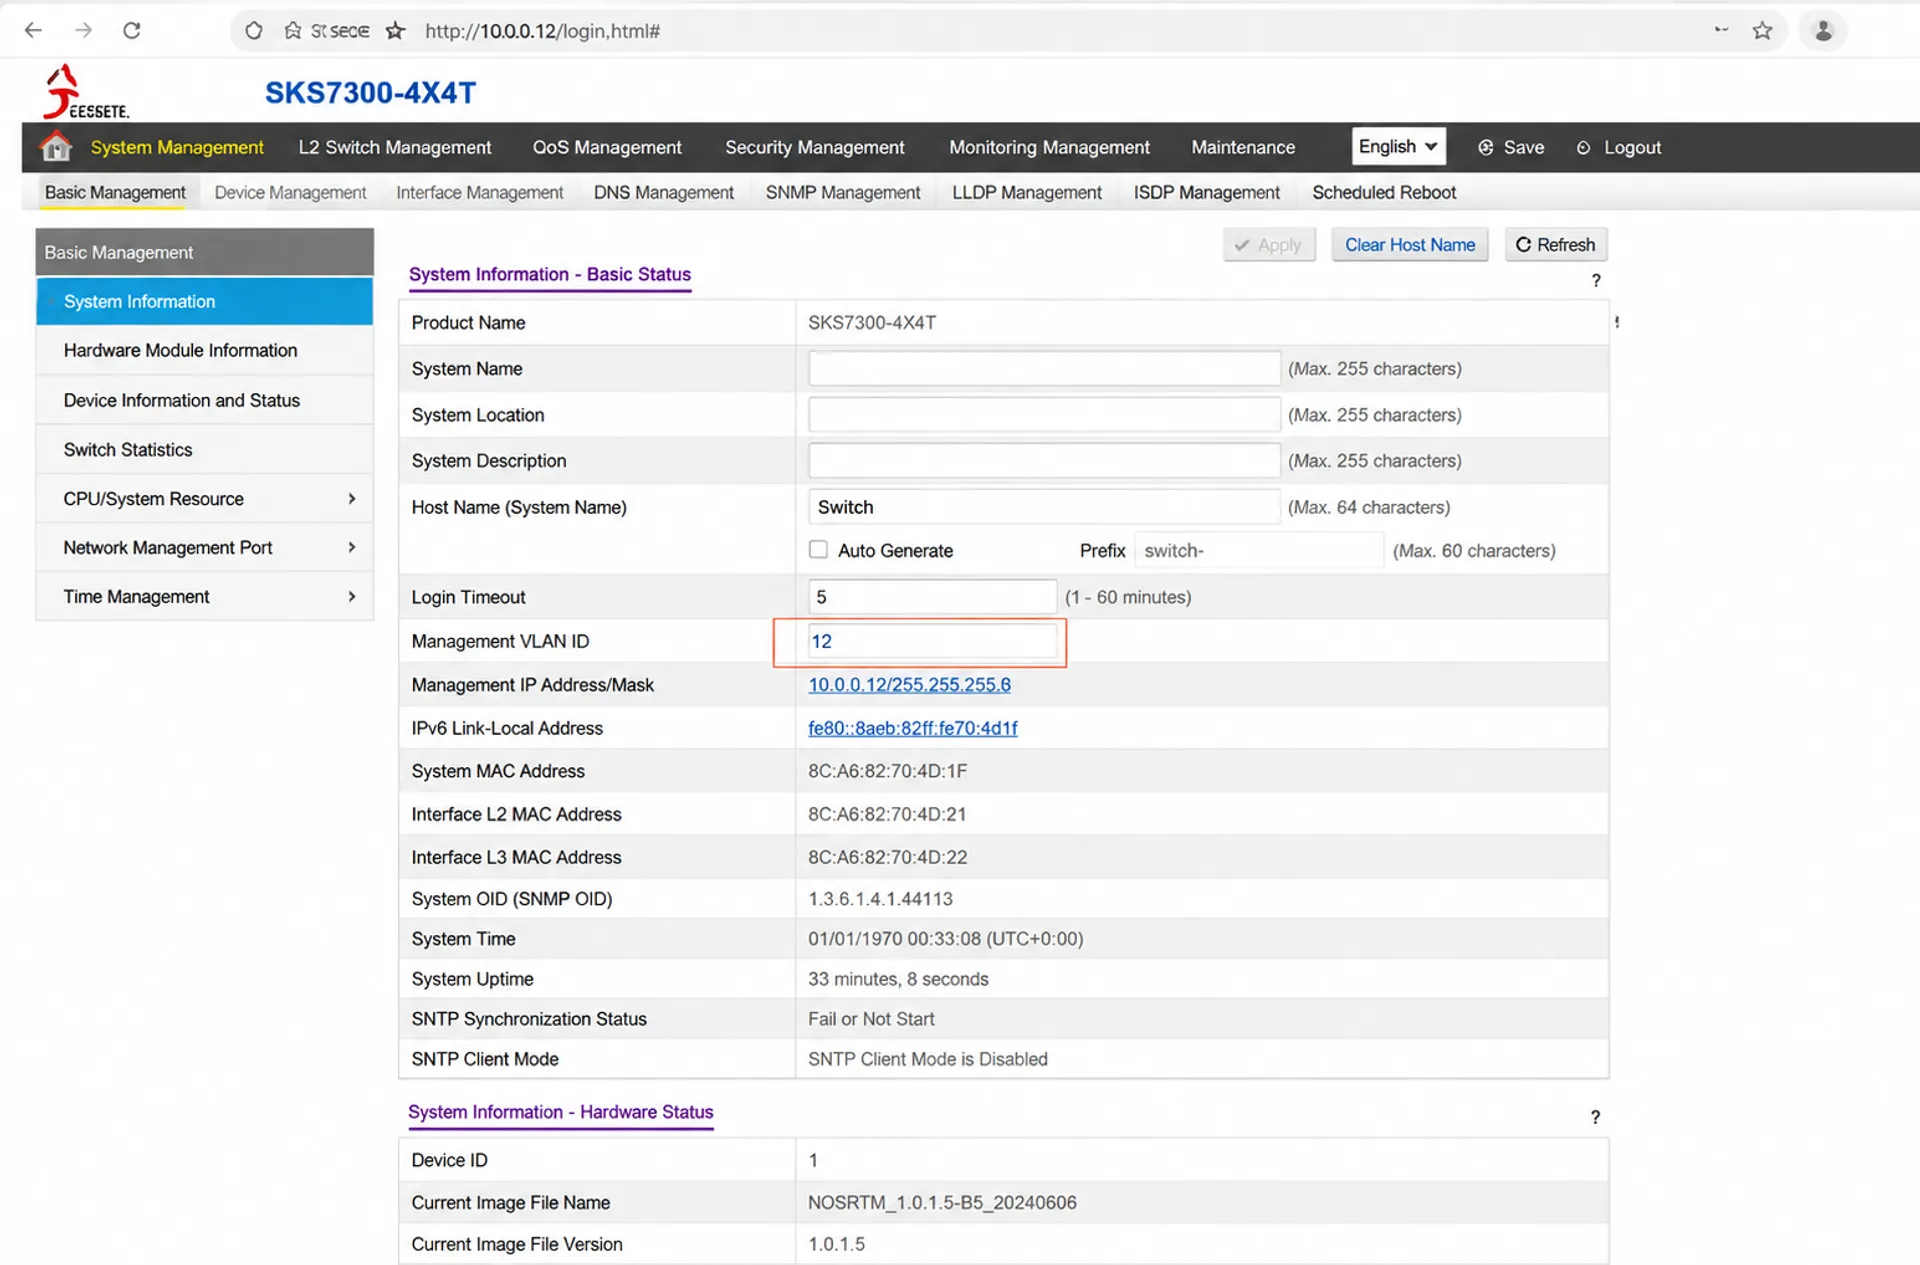Viewport: 1920px width, 1265px height.
Task: Expand Time Management submenu
Action: (351, 597)
